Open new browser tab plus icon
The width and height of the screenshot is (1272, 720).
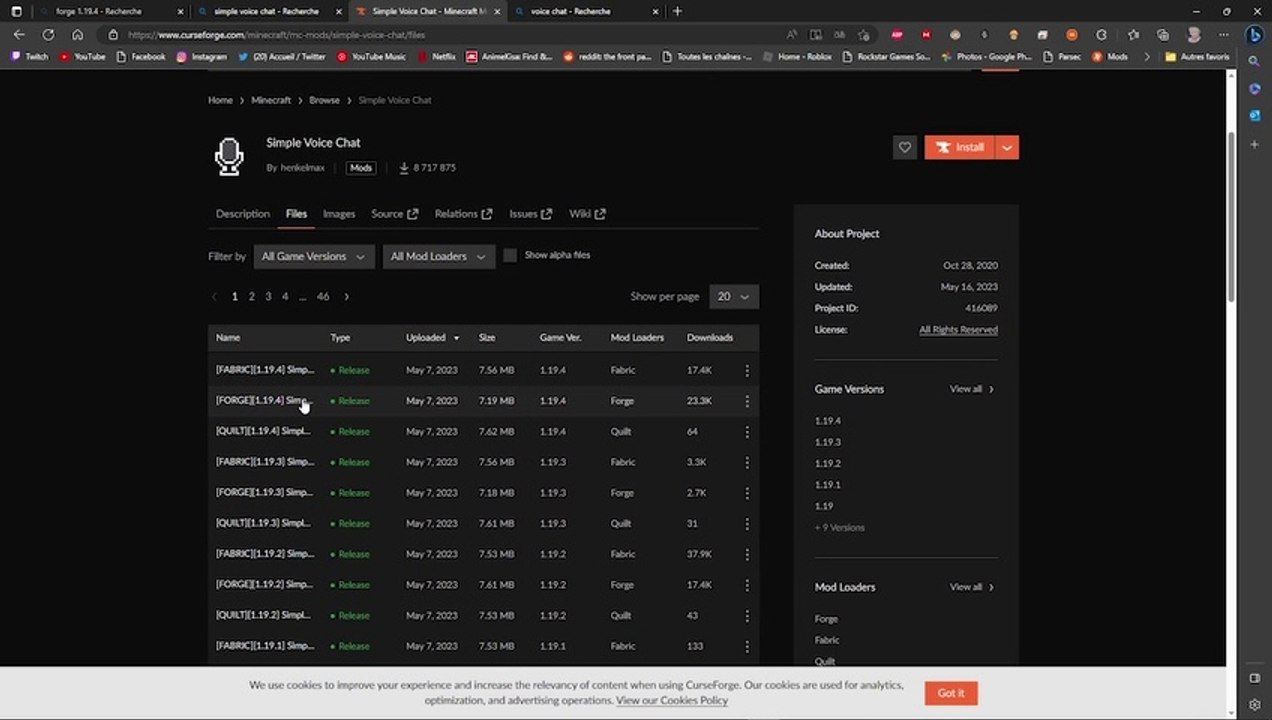pyautogui.click(x=677, y=11)
